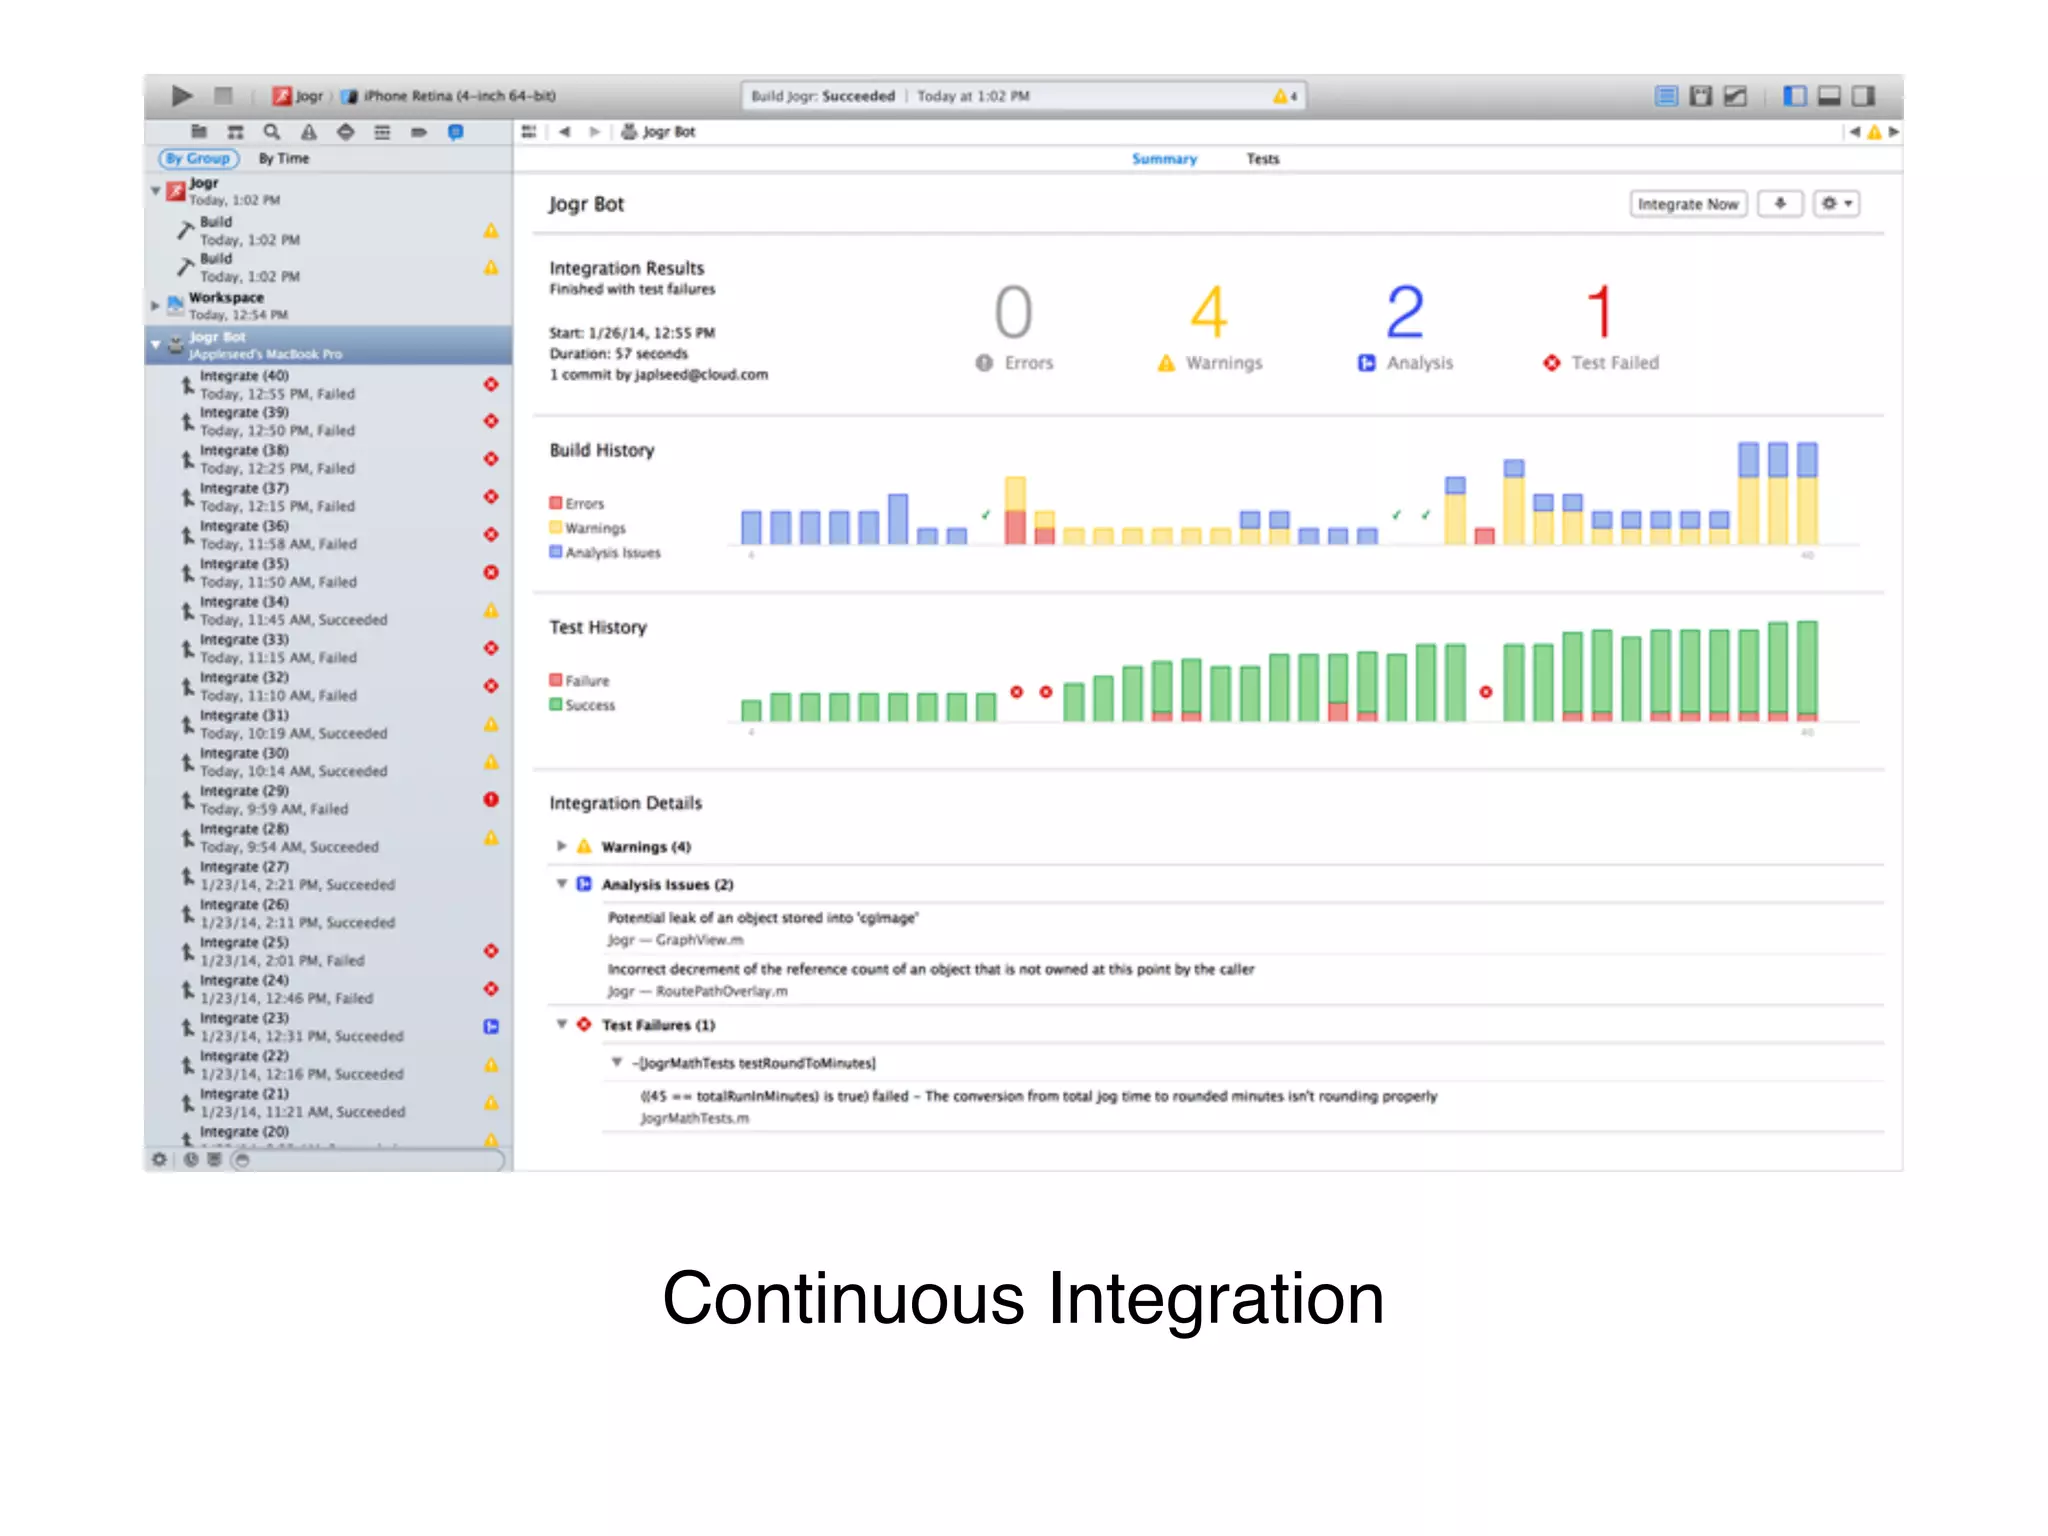Click the last bar in Test History chart
Screen dimensions: 2048x1536
1807,671
